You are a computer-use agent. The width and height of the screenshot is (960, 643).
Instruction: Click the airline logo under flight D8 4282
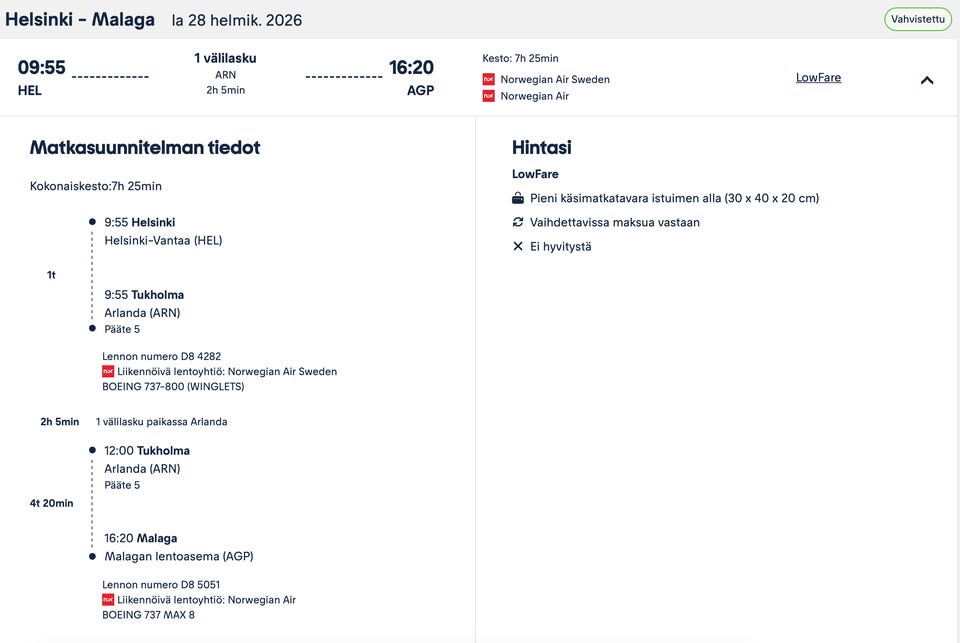click(108, 371)
